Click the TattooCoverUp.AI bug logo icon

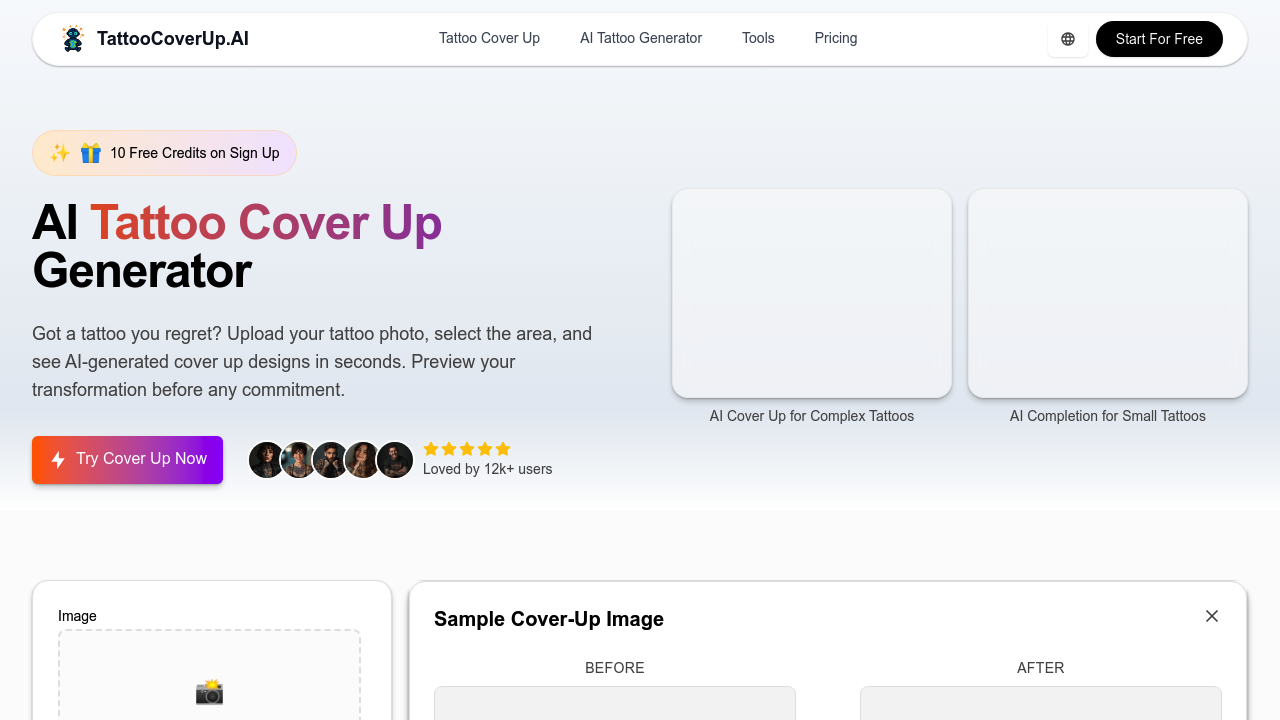coord(72,38)
